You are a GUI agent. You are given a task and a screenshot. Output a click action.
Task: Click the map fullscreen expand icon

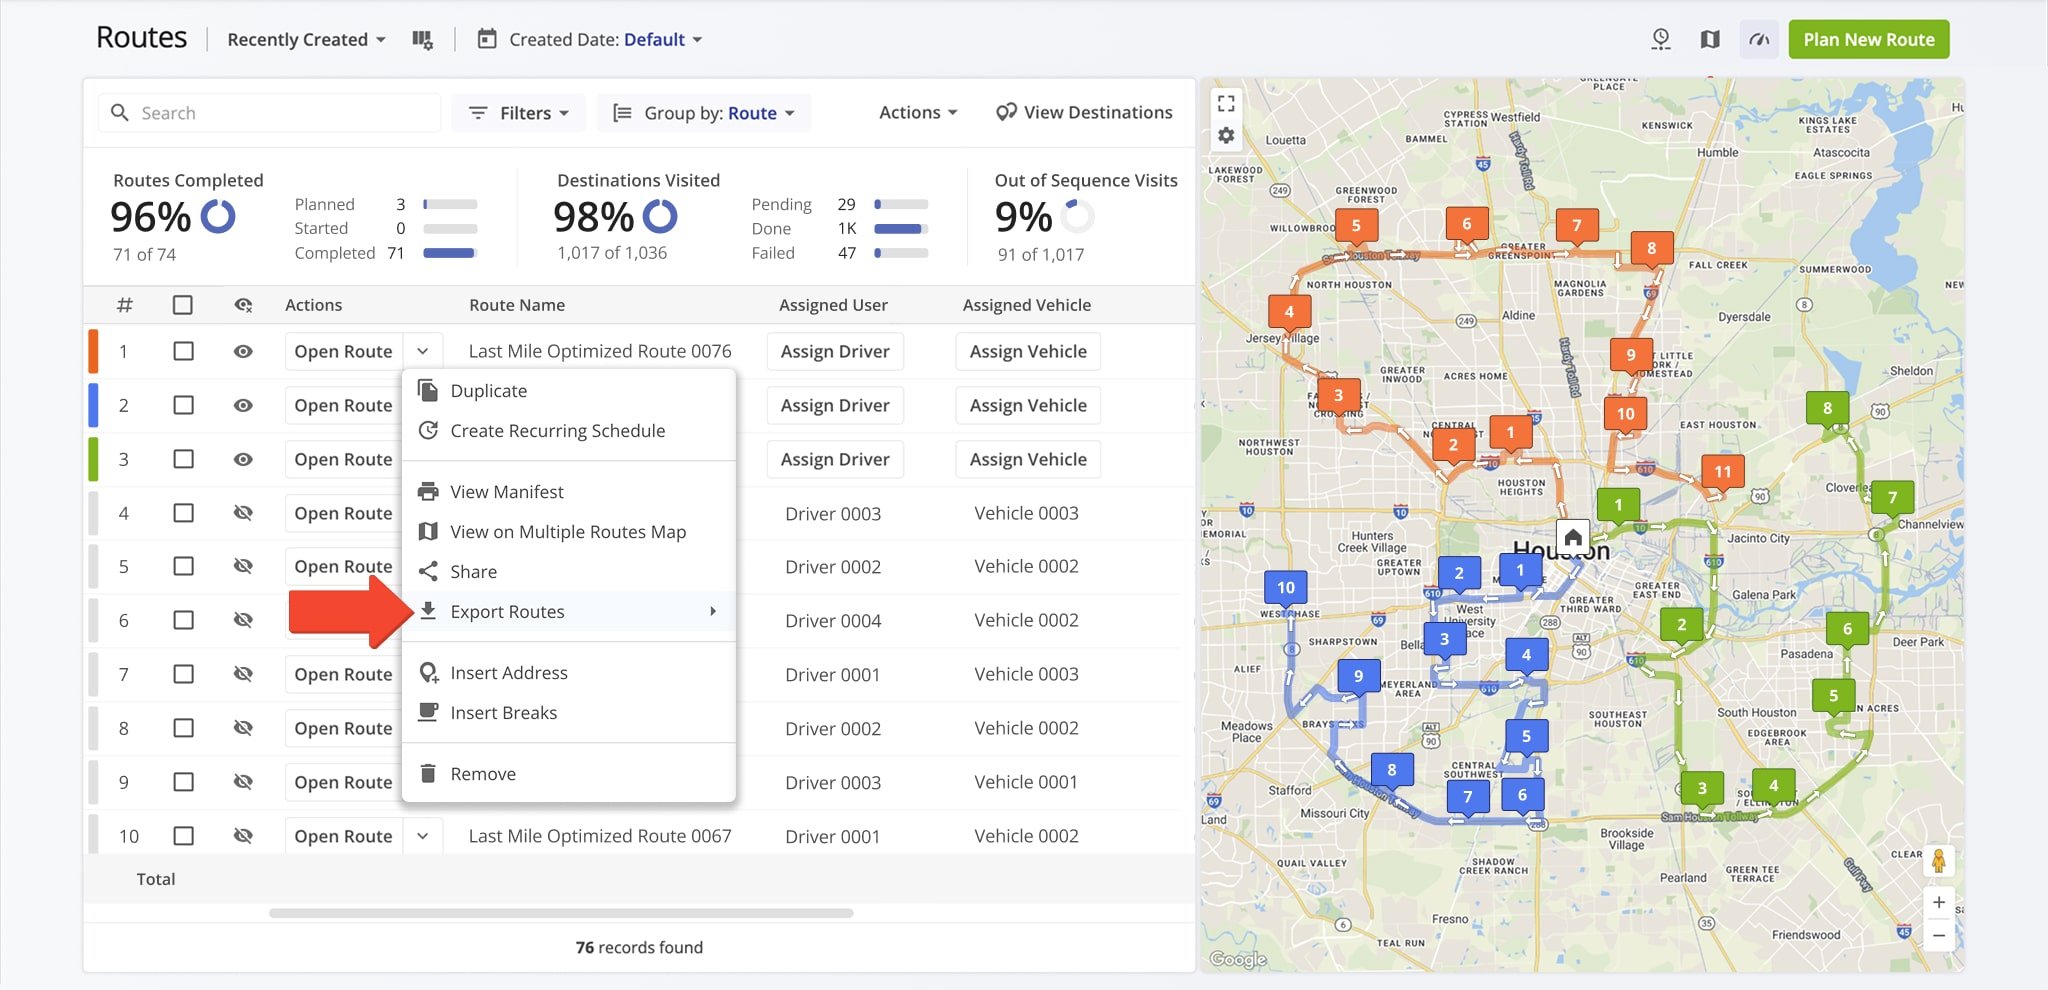pos(1226,103)
